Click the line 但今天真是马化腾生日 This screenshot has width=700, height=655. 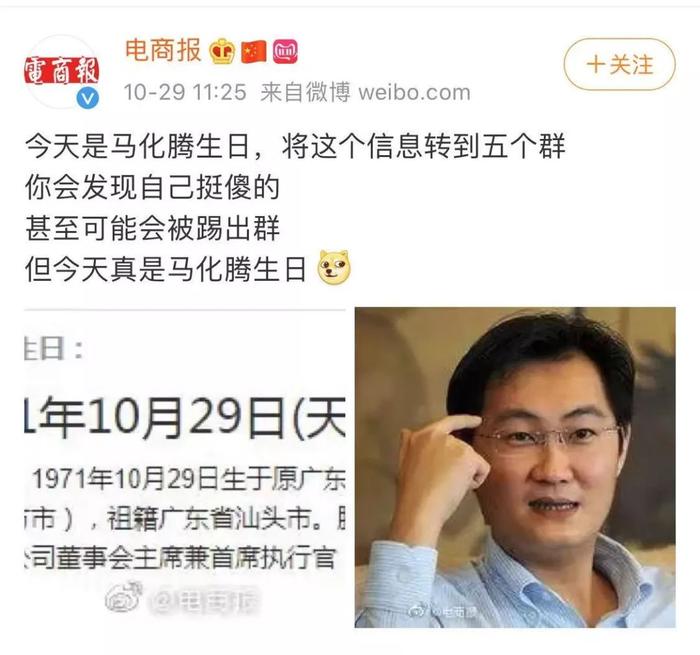(x=166, y=269)
